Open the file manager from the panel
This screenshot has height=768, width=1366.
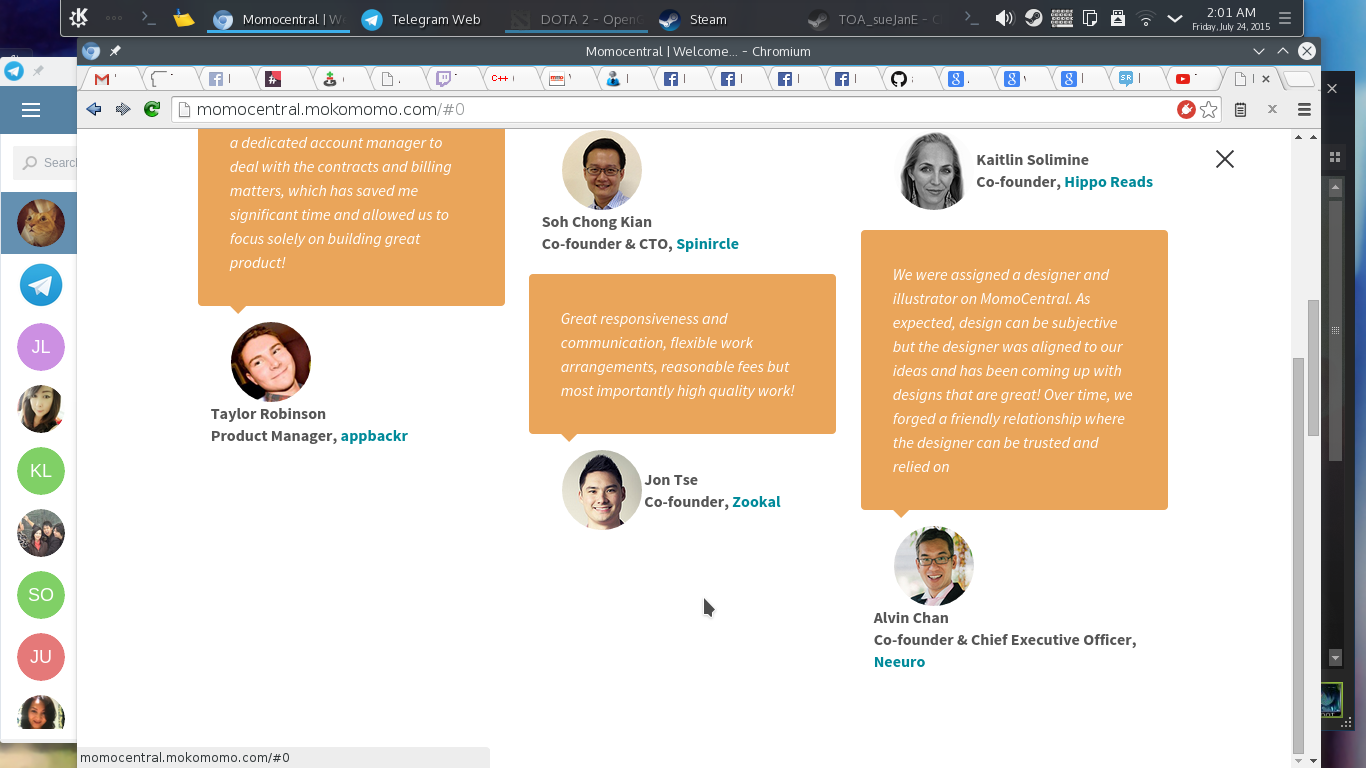coord(183,18)
